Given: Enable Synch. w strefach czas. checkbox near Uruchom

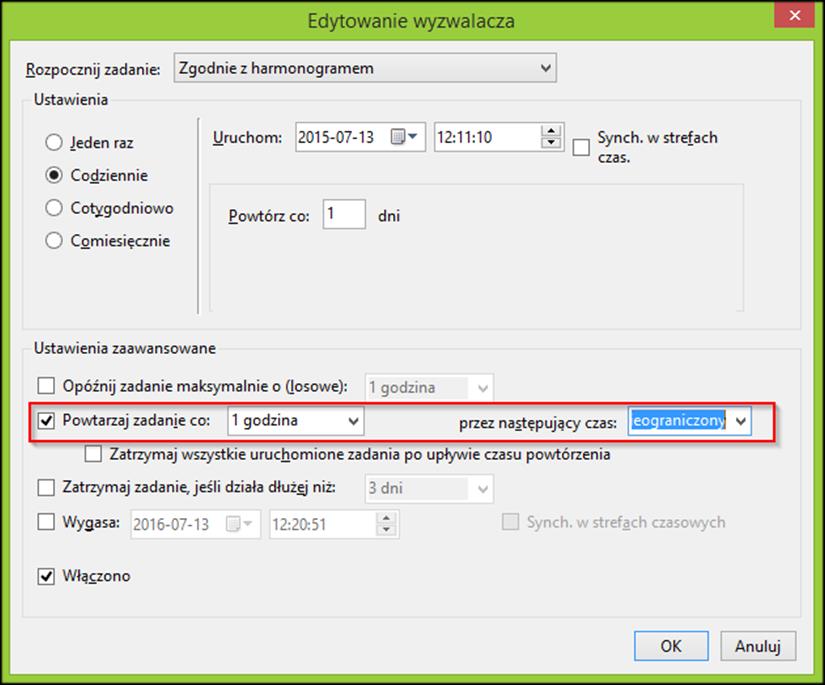Looking at the screenshot, I should tap(581, 147).
